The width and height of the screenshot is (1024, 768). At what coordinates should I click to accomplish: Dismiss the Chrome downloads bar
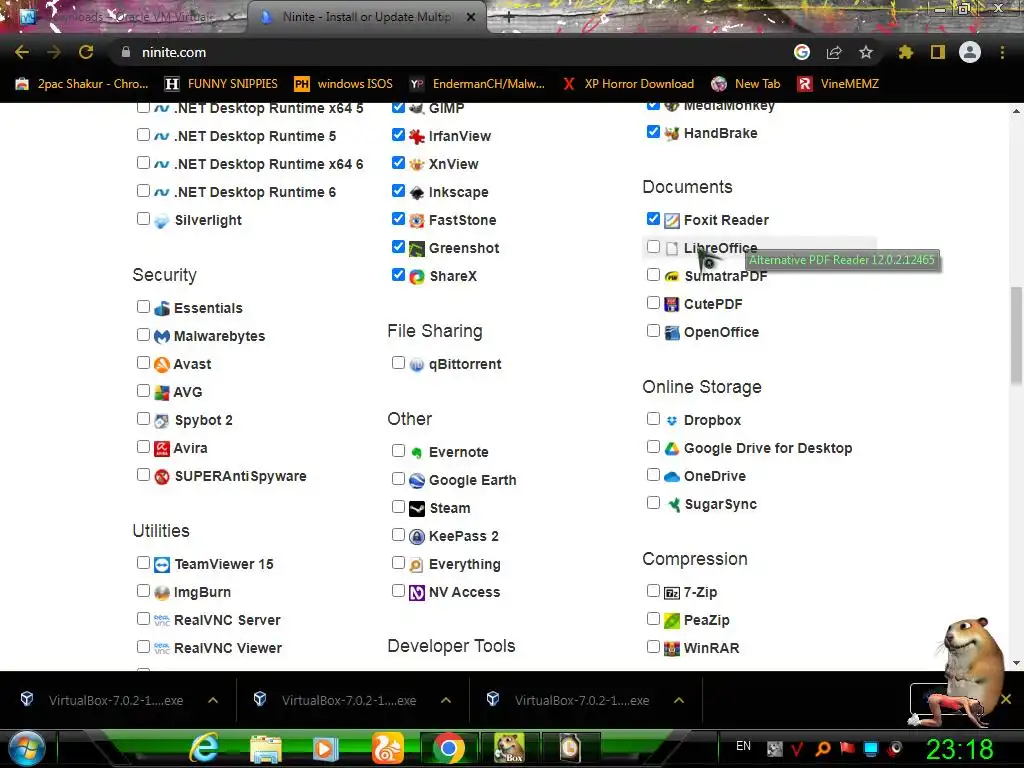tap(1006, 699)
